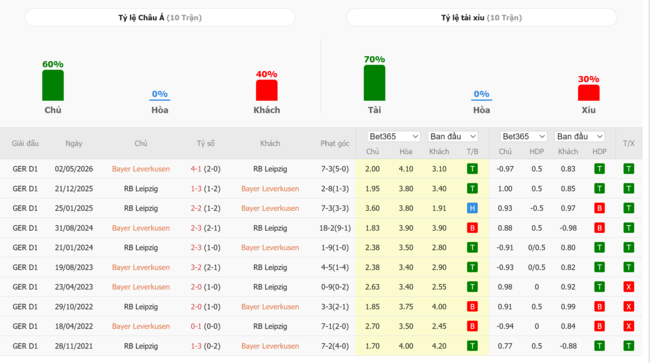Open the Ban đầu dropdown beside the first Bet365
The width and height of the screenshot is (650, 363).
click(x=453, y=136)
